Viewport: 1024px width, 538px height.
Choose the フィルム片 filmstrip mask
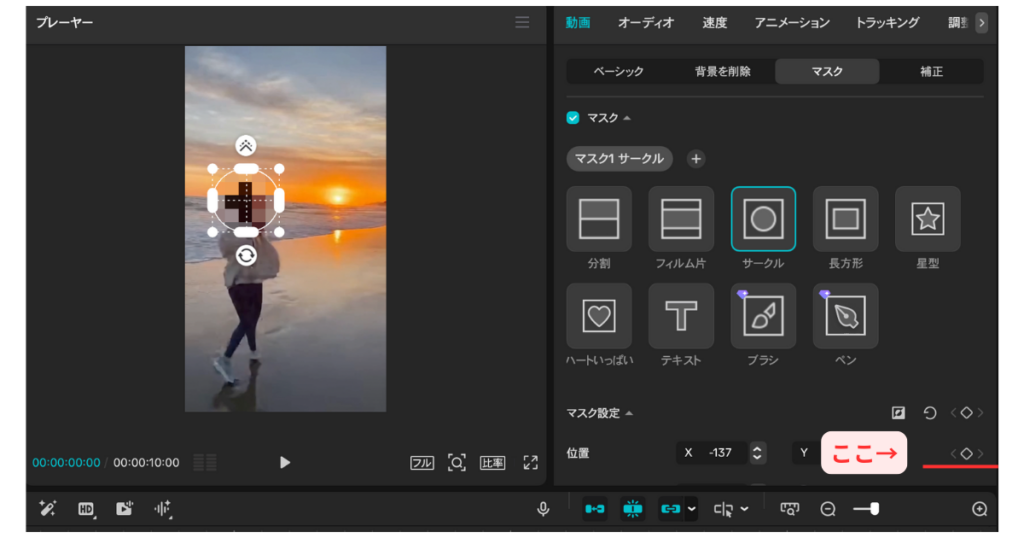click(681, 219)
